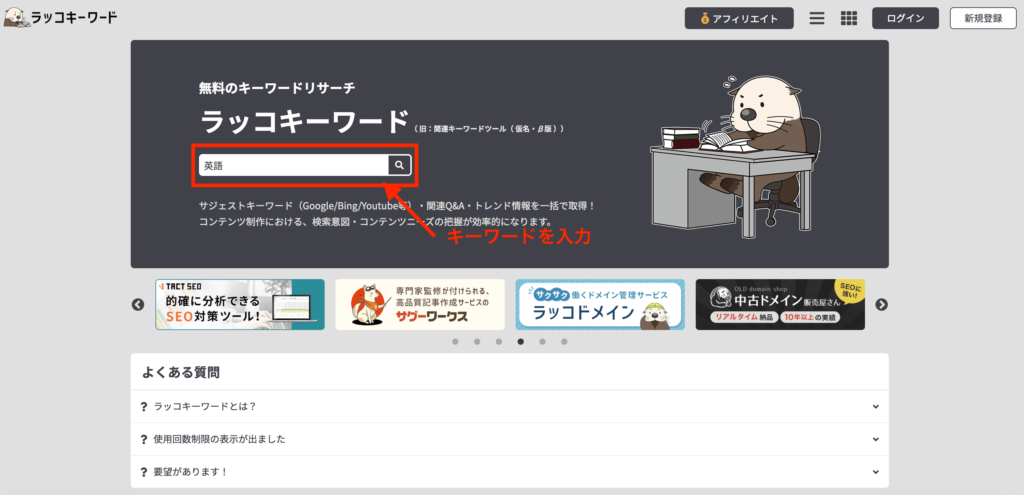Show next banners with right carousel arrow

(x=881, y=304)
